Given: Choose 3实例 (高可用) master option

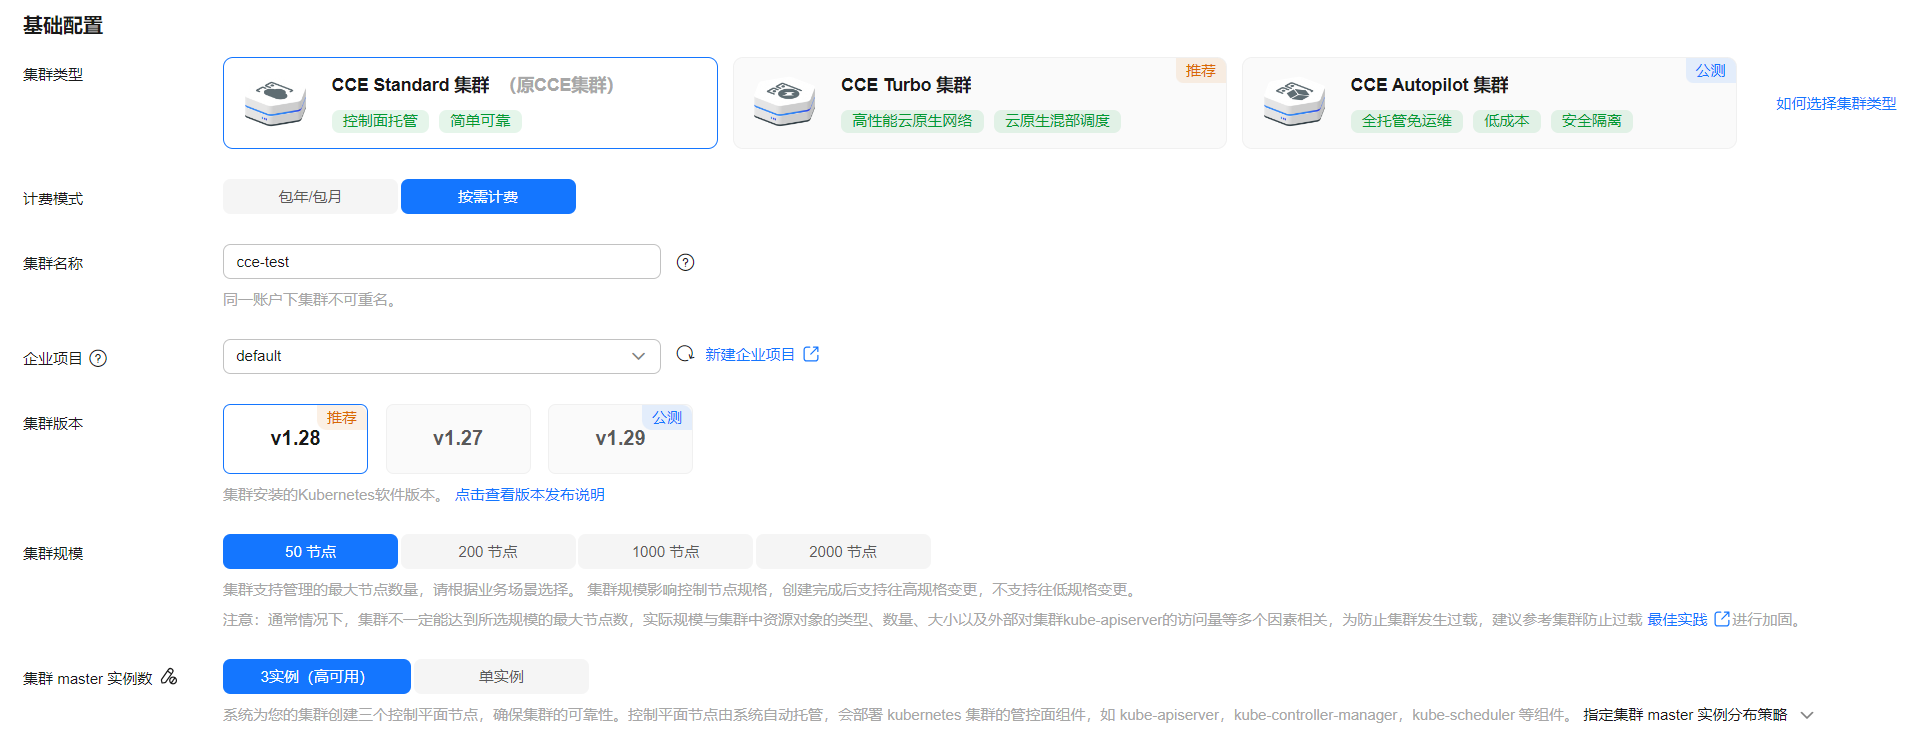Looking at the screenshot, I should 317,677.
